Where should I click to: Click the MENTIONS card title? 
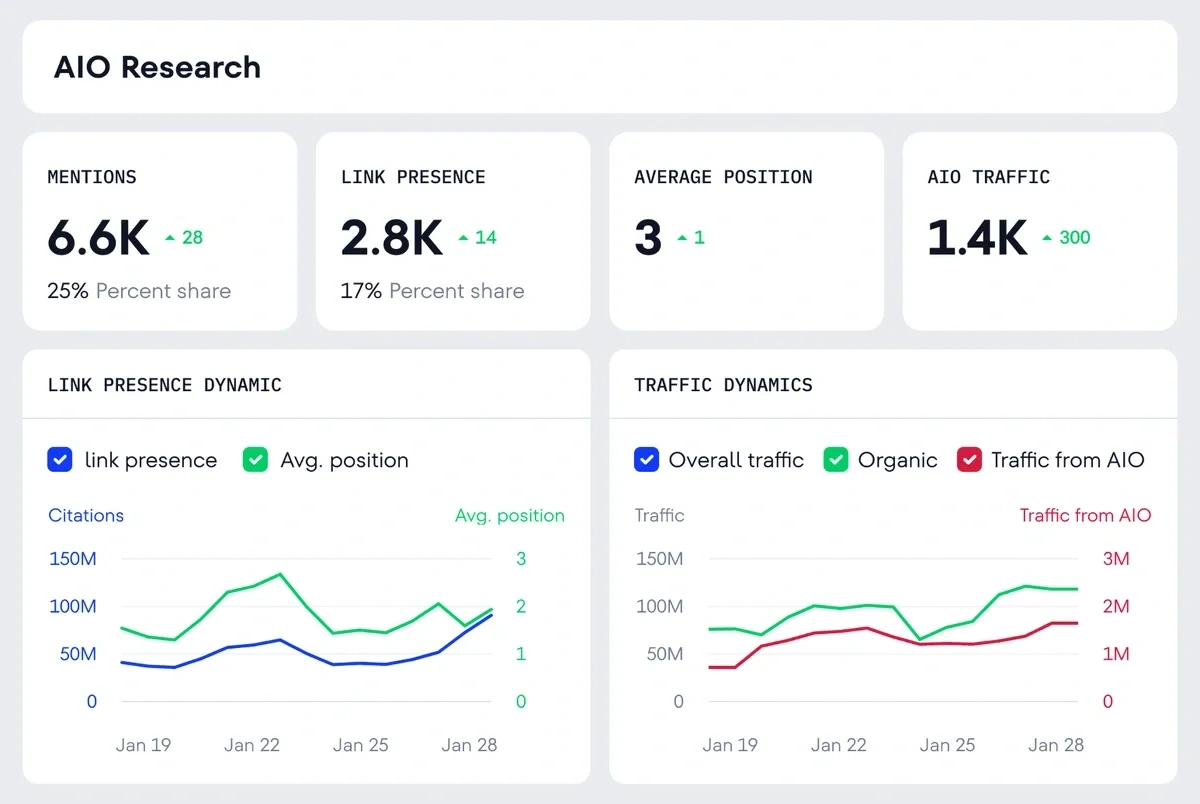92,177
